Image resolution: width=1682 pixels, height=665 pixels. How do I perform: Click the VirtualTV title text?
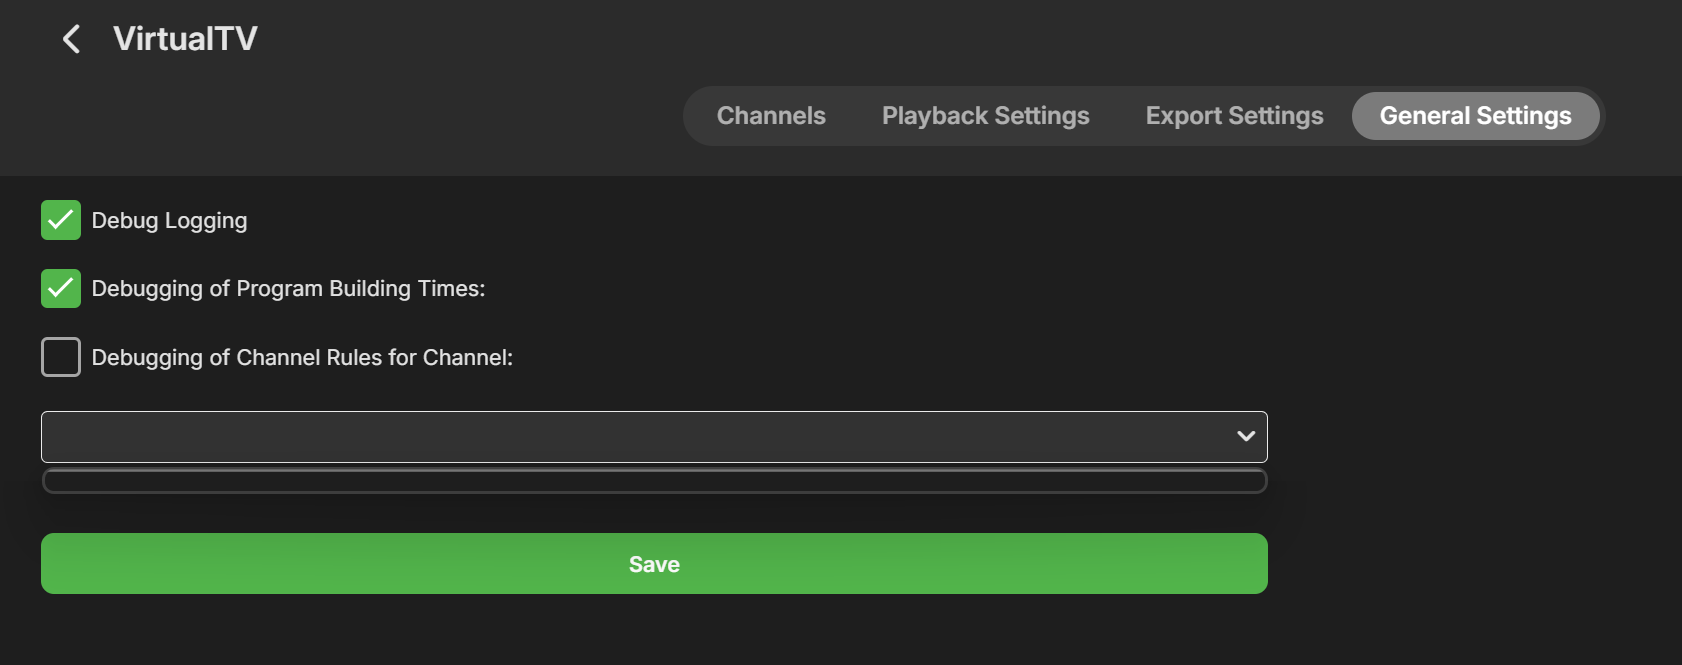click(x=185, y=39)
